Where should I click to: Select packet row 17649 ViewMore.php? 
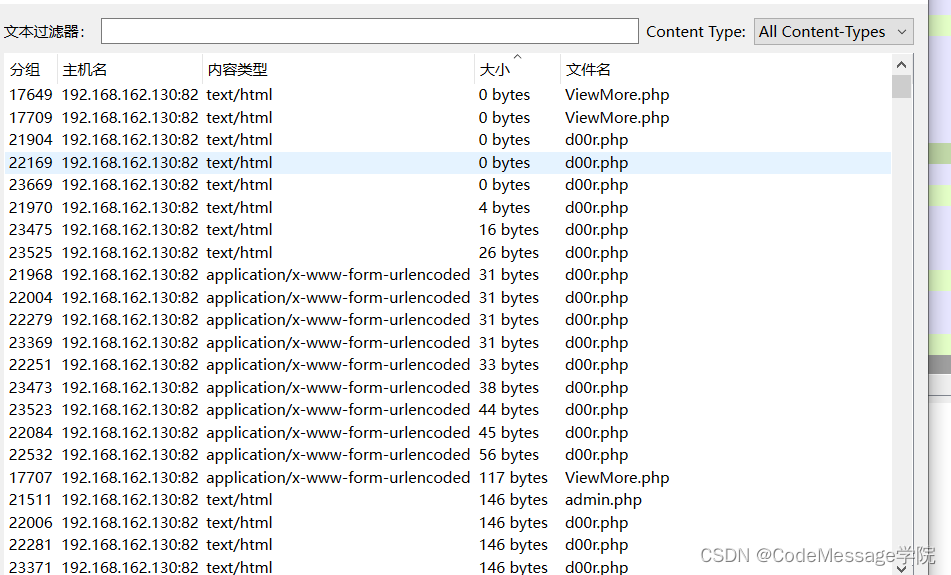(x=448, y=95)
